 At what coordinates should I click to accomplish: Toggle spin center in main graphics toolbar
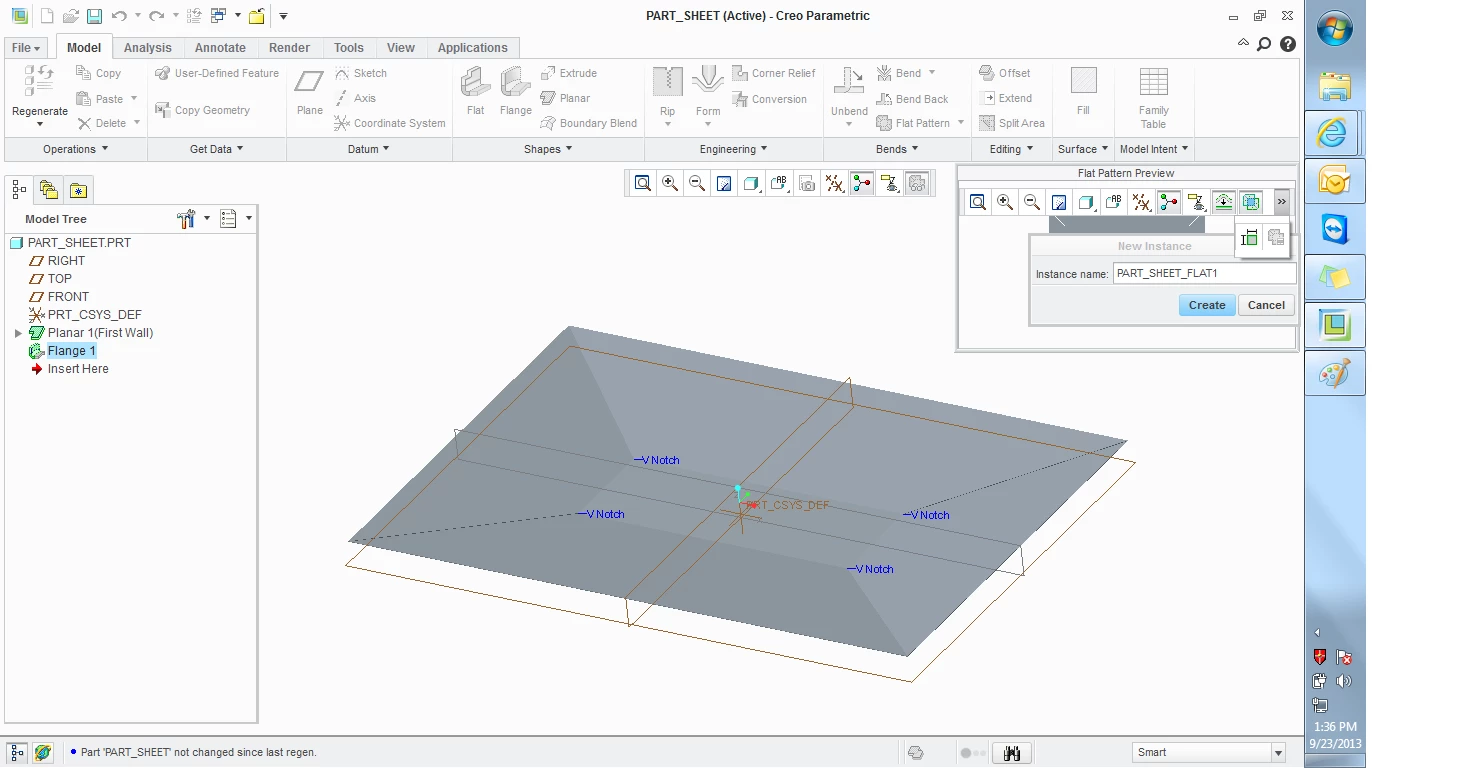tap(862, 183)
